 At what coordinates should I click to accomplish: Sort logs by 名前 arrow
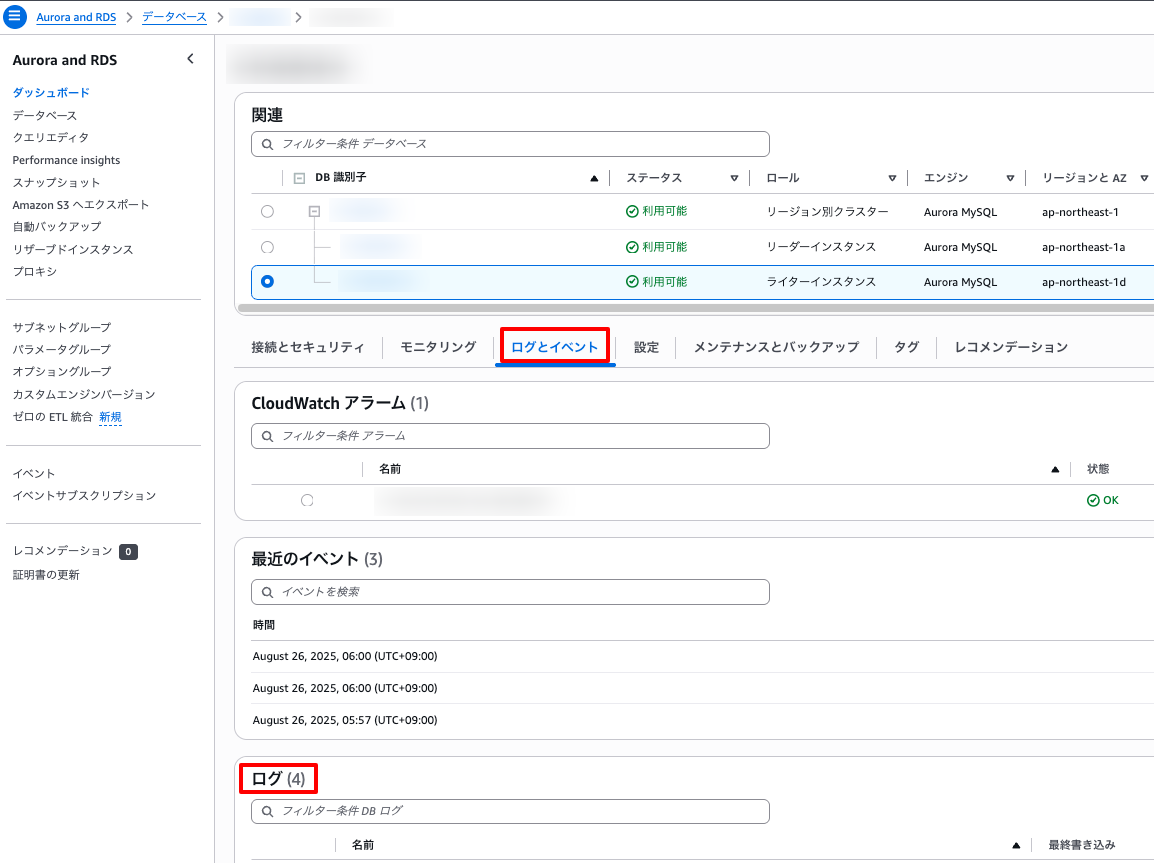tap(1016, 845)
